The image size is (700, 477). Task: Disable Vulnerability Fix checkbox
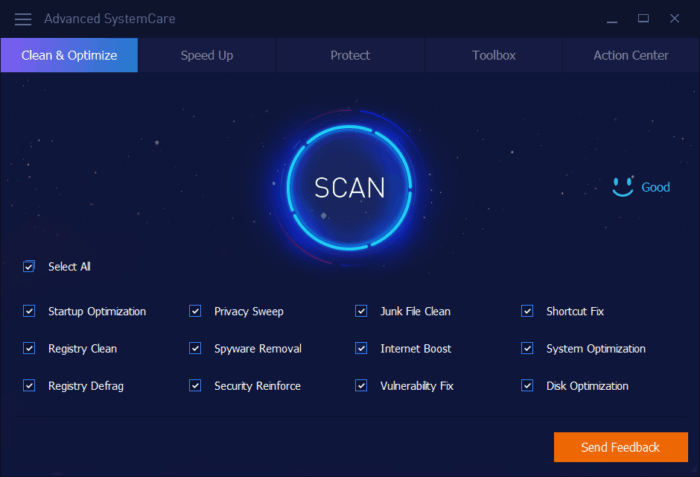click(361, 385)
